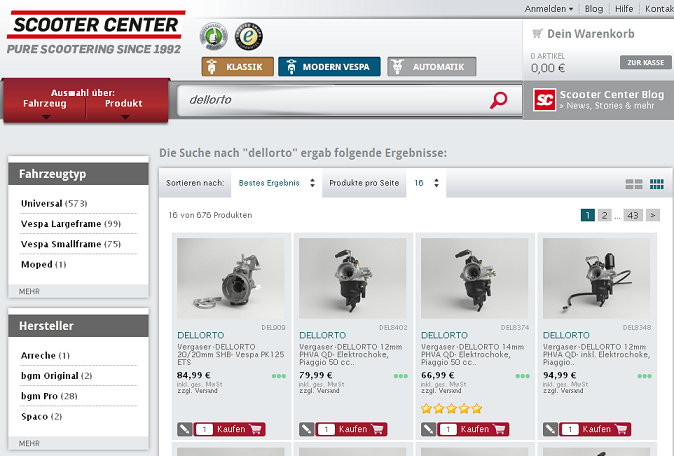The width and height of the screenshot is (674, 456).
Task: Click availability dots for 84,99 € product
Action: (x=279, y=376)
